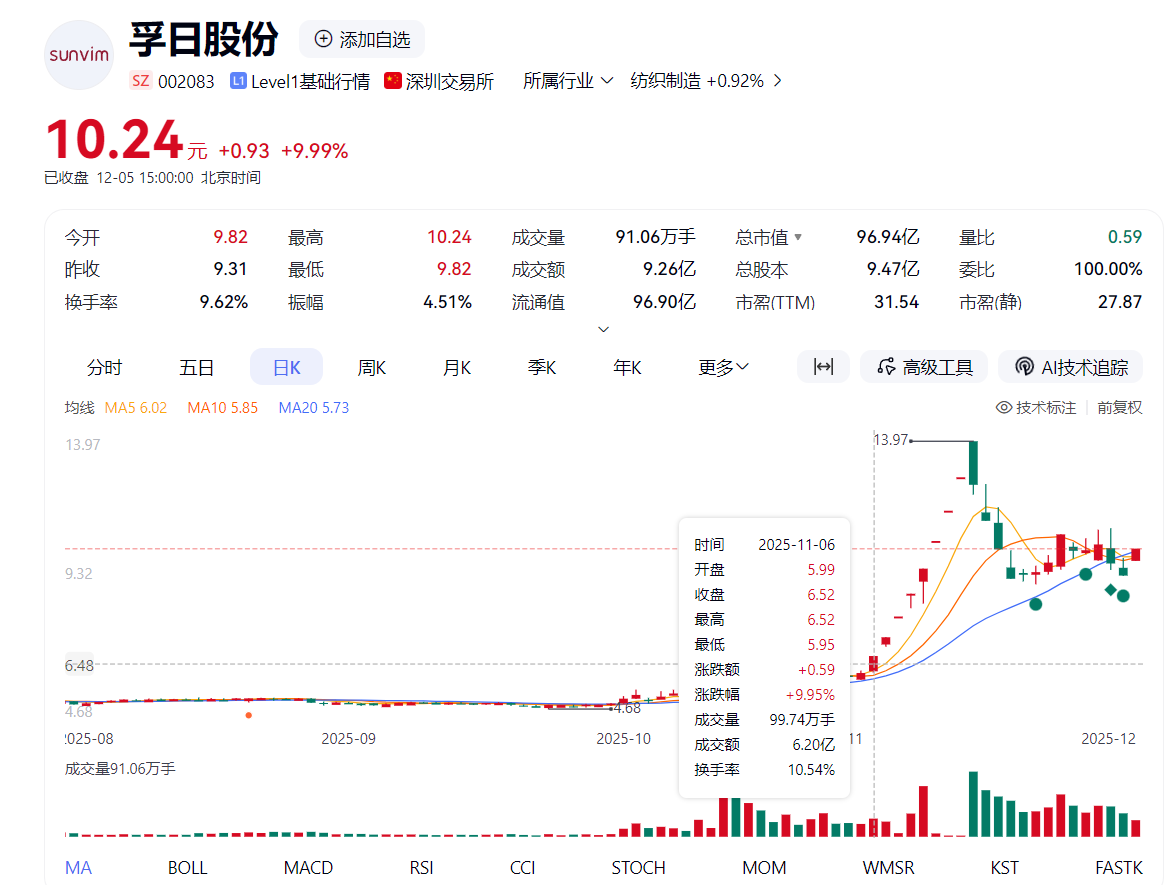Image resolution: width=1164 pixels, height=885 pixels.
Task: Click the green diamond signal marker
Action: (1111, 590)
